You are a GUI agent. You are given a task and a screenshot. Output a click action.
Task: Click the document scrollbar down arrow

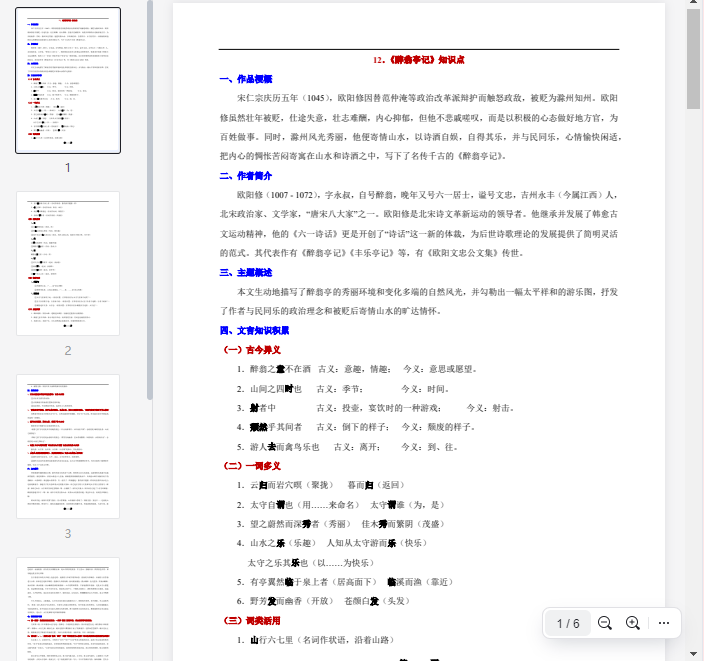694,653
